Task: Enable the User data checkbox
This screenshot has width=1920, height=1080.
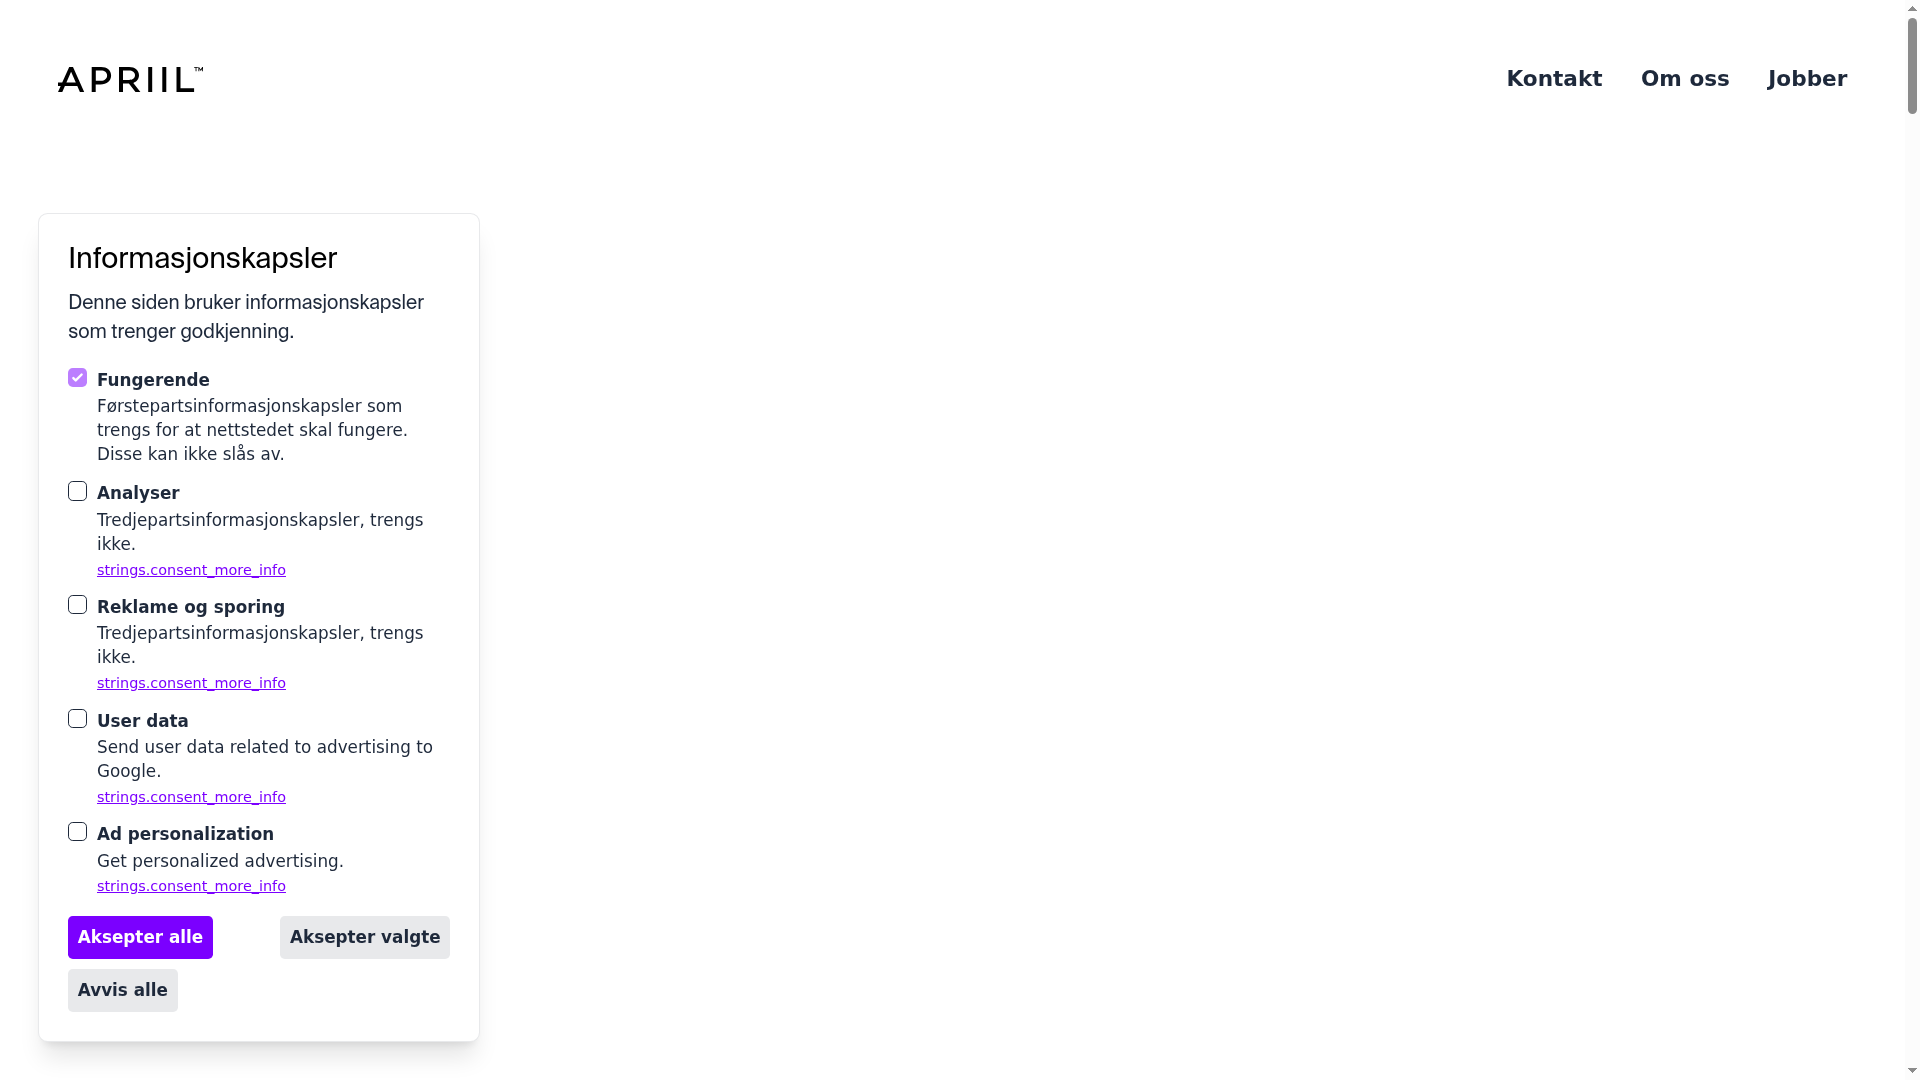Action: pos(77,718)
